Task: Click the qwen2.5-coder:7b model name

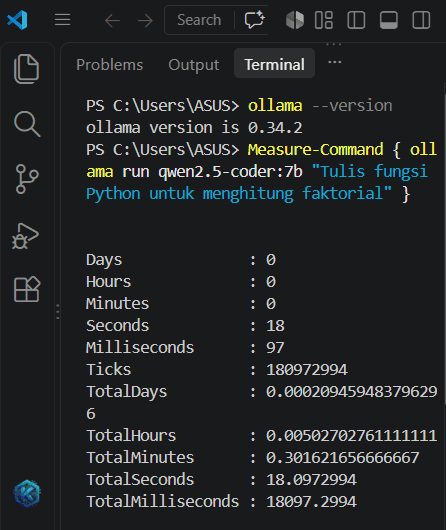Action: (x=230, y=172)
